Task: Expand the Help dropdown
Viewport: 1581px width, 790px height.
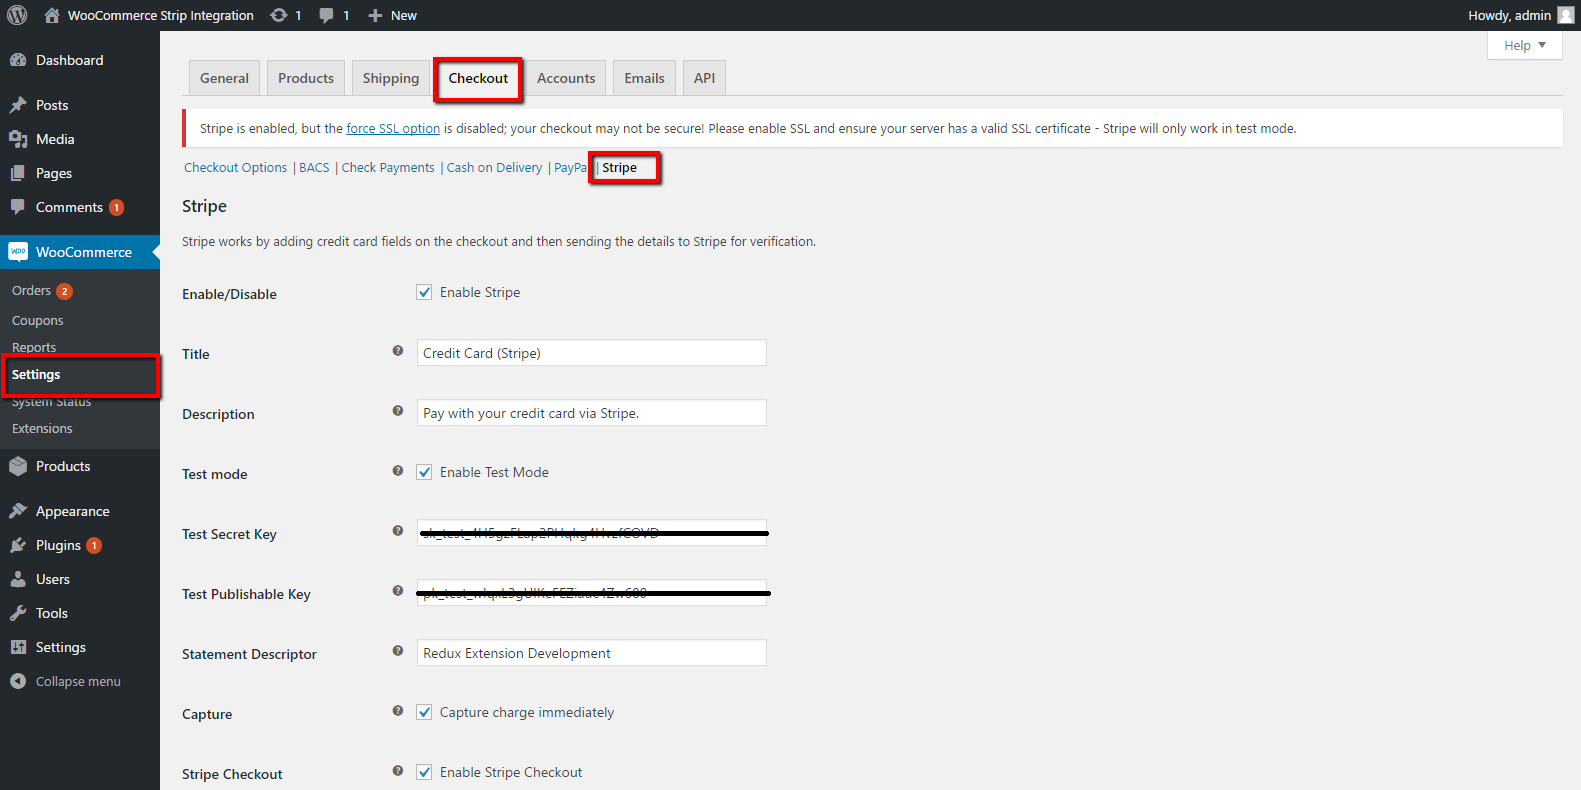Action: [x=1524, y=45]
